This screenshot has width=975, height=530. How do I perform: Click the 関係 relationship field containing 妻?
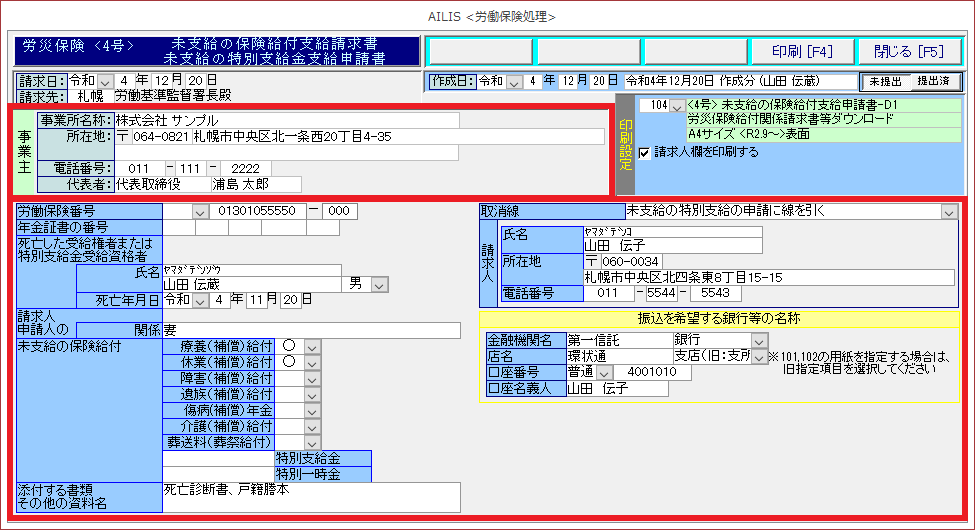click(310, 330)
